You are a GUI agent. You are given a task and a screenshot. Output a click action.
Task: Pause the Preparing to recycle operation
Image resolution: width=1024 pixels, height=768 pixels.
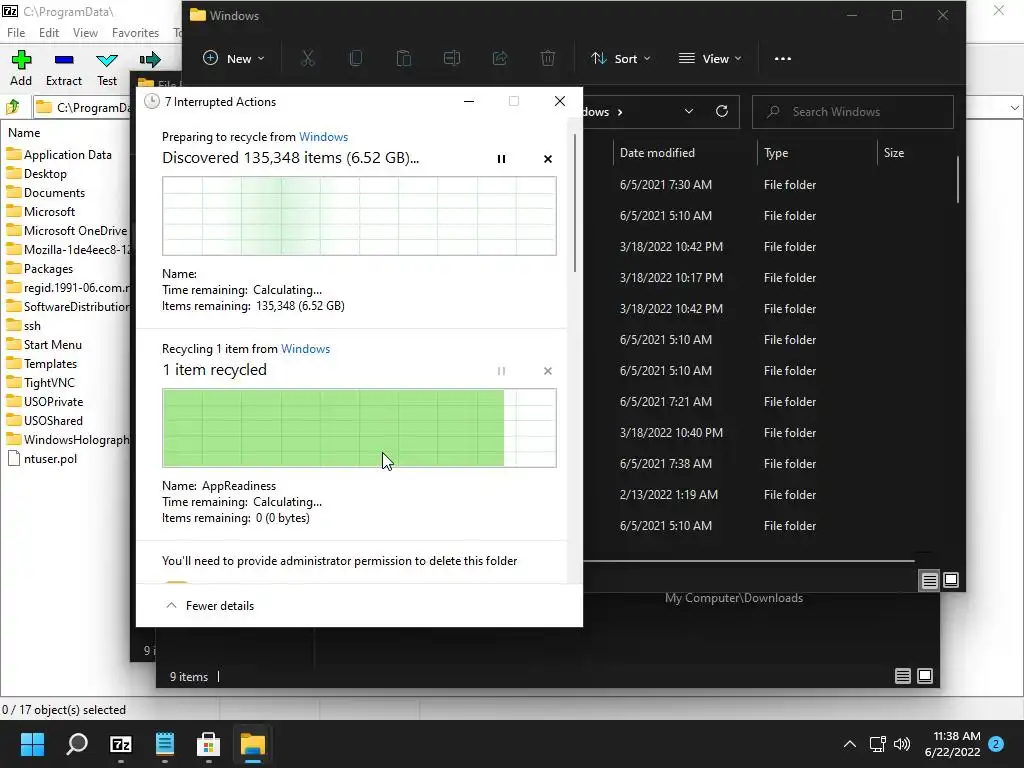(x=502, y=159)
